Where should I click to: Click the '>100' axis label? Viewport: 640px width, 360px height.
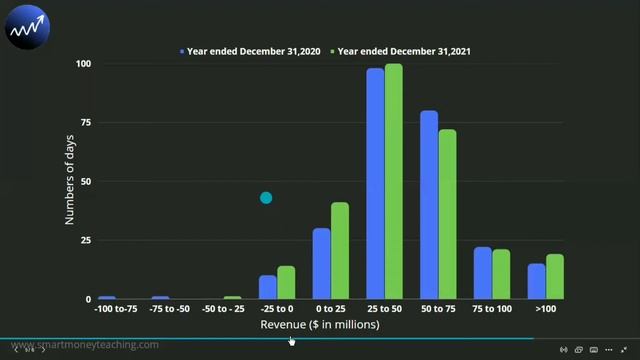point(546,309)
